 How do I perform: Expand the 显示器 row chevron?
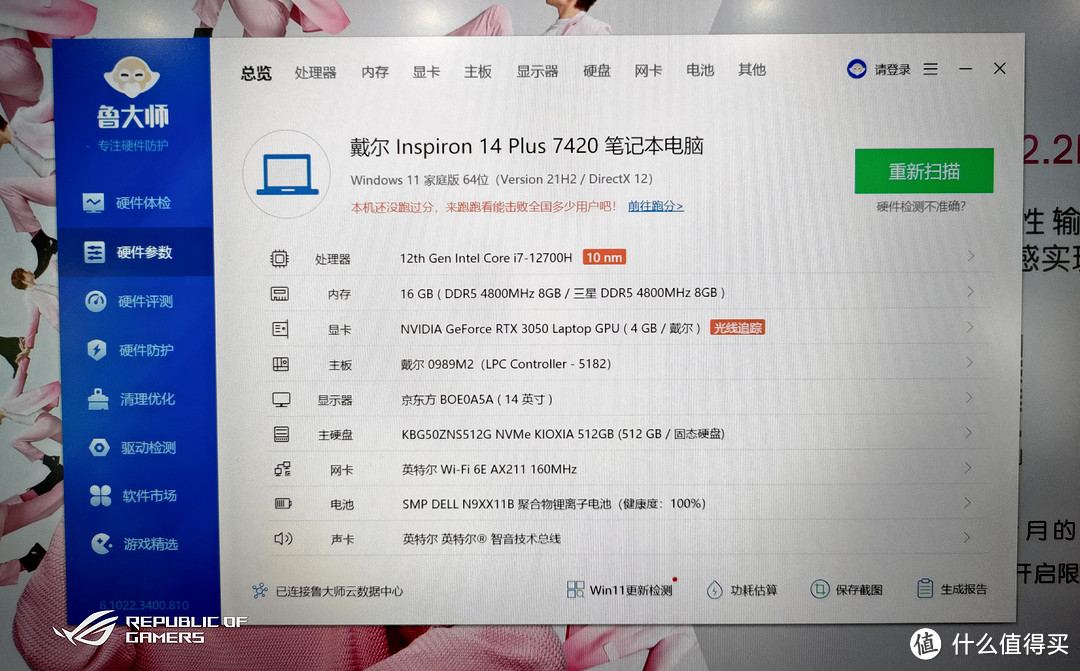(969, 398)
